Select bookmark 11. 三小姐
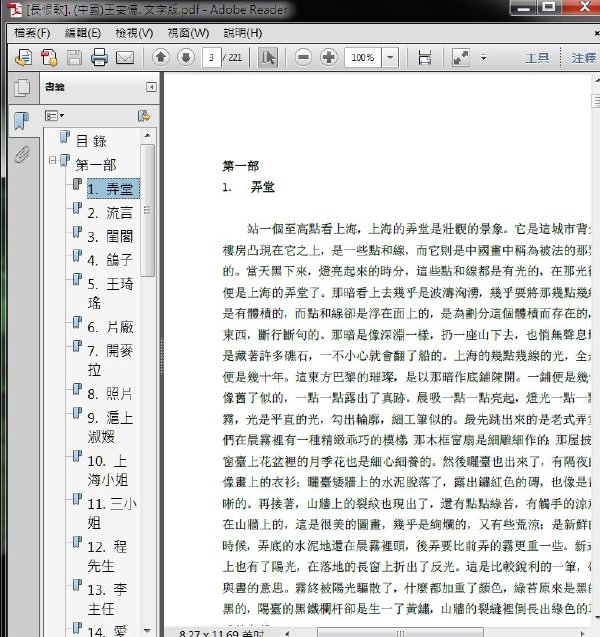Image resolution: width=600 pixels, height=637 pixels. coord(112,513)
